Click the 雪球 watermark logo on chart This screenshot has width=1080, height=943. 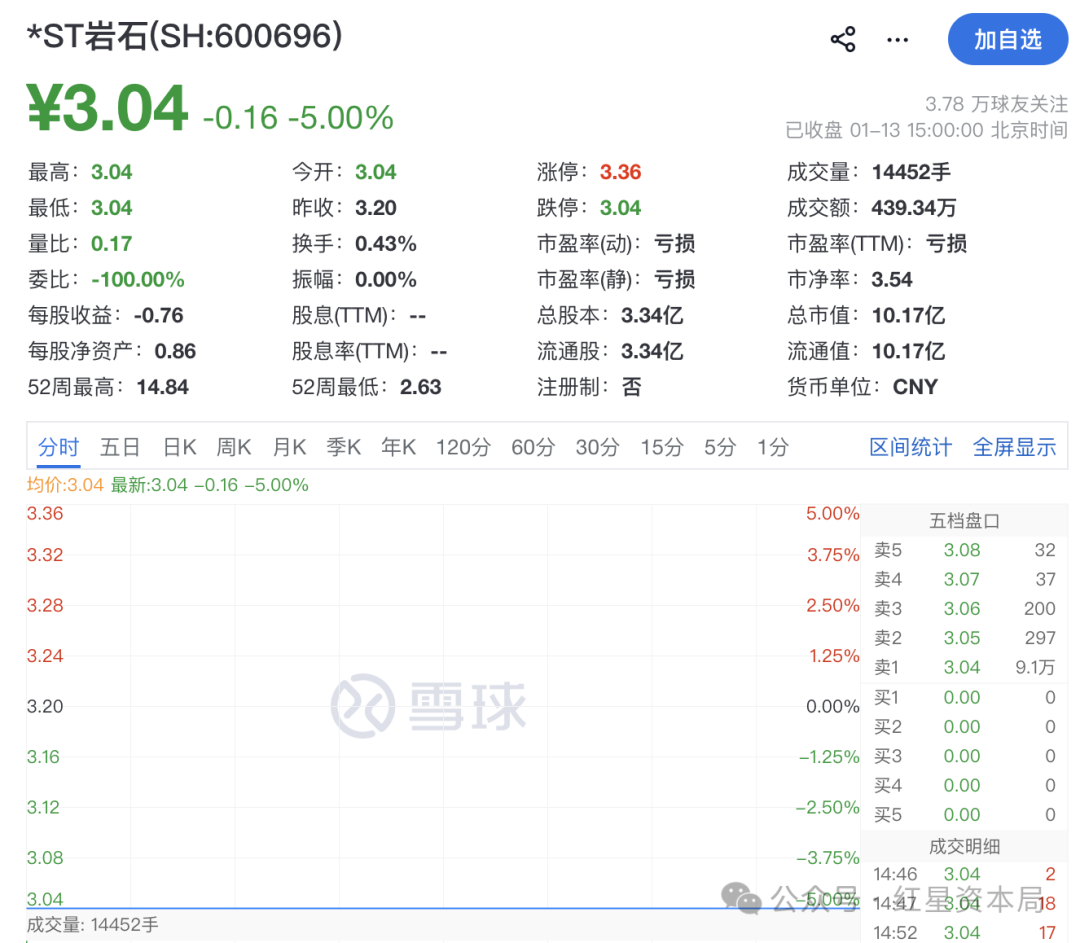point(429,706)
